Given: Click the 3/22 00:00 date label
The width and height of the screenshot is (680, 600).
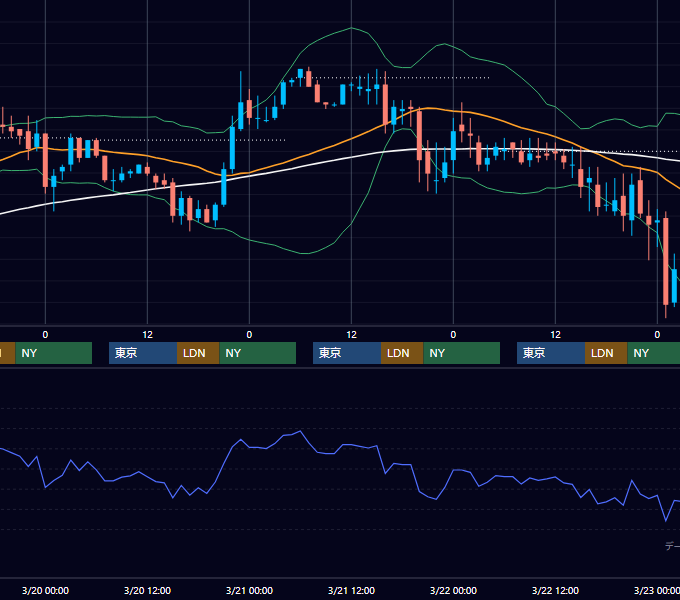Looking at the screenshot, I should coord(453,590).
